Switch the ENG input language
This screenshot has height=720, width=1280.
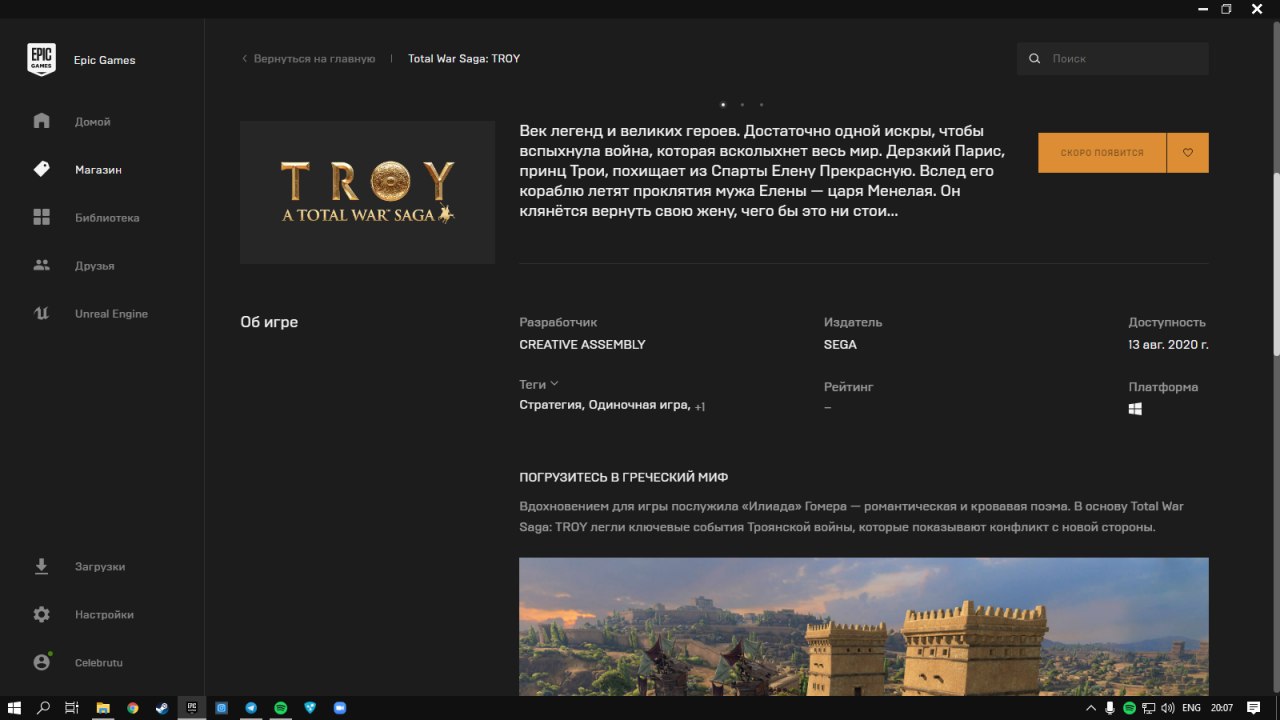1190,708
